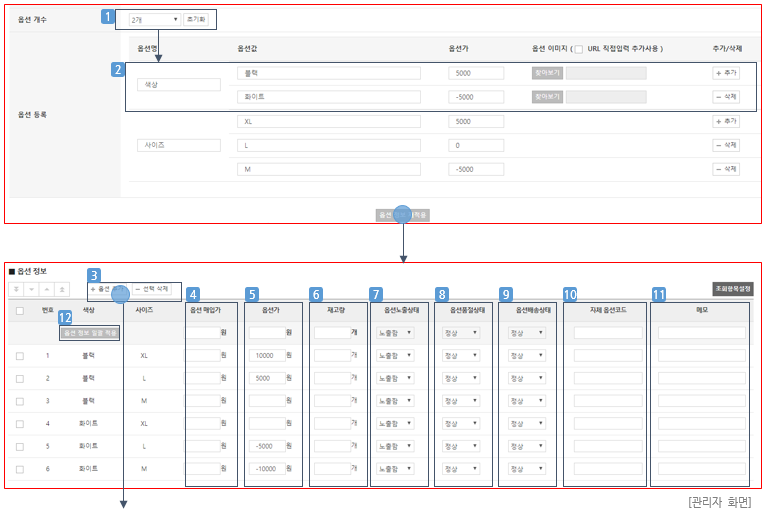
Task: Click the 초기화 reset button
Action: [x=196, y=19]
